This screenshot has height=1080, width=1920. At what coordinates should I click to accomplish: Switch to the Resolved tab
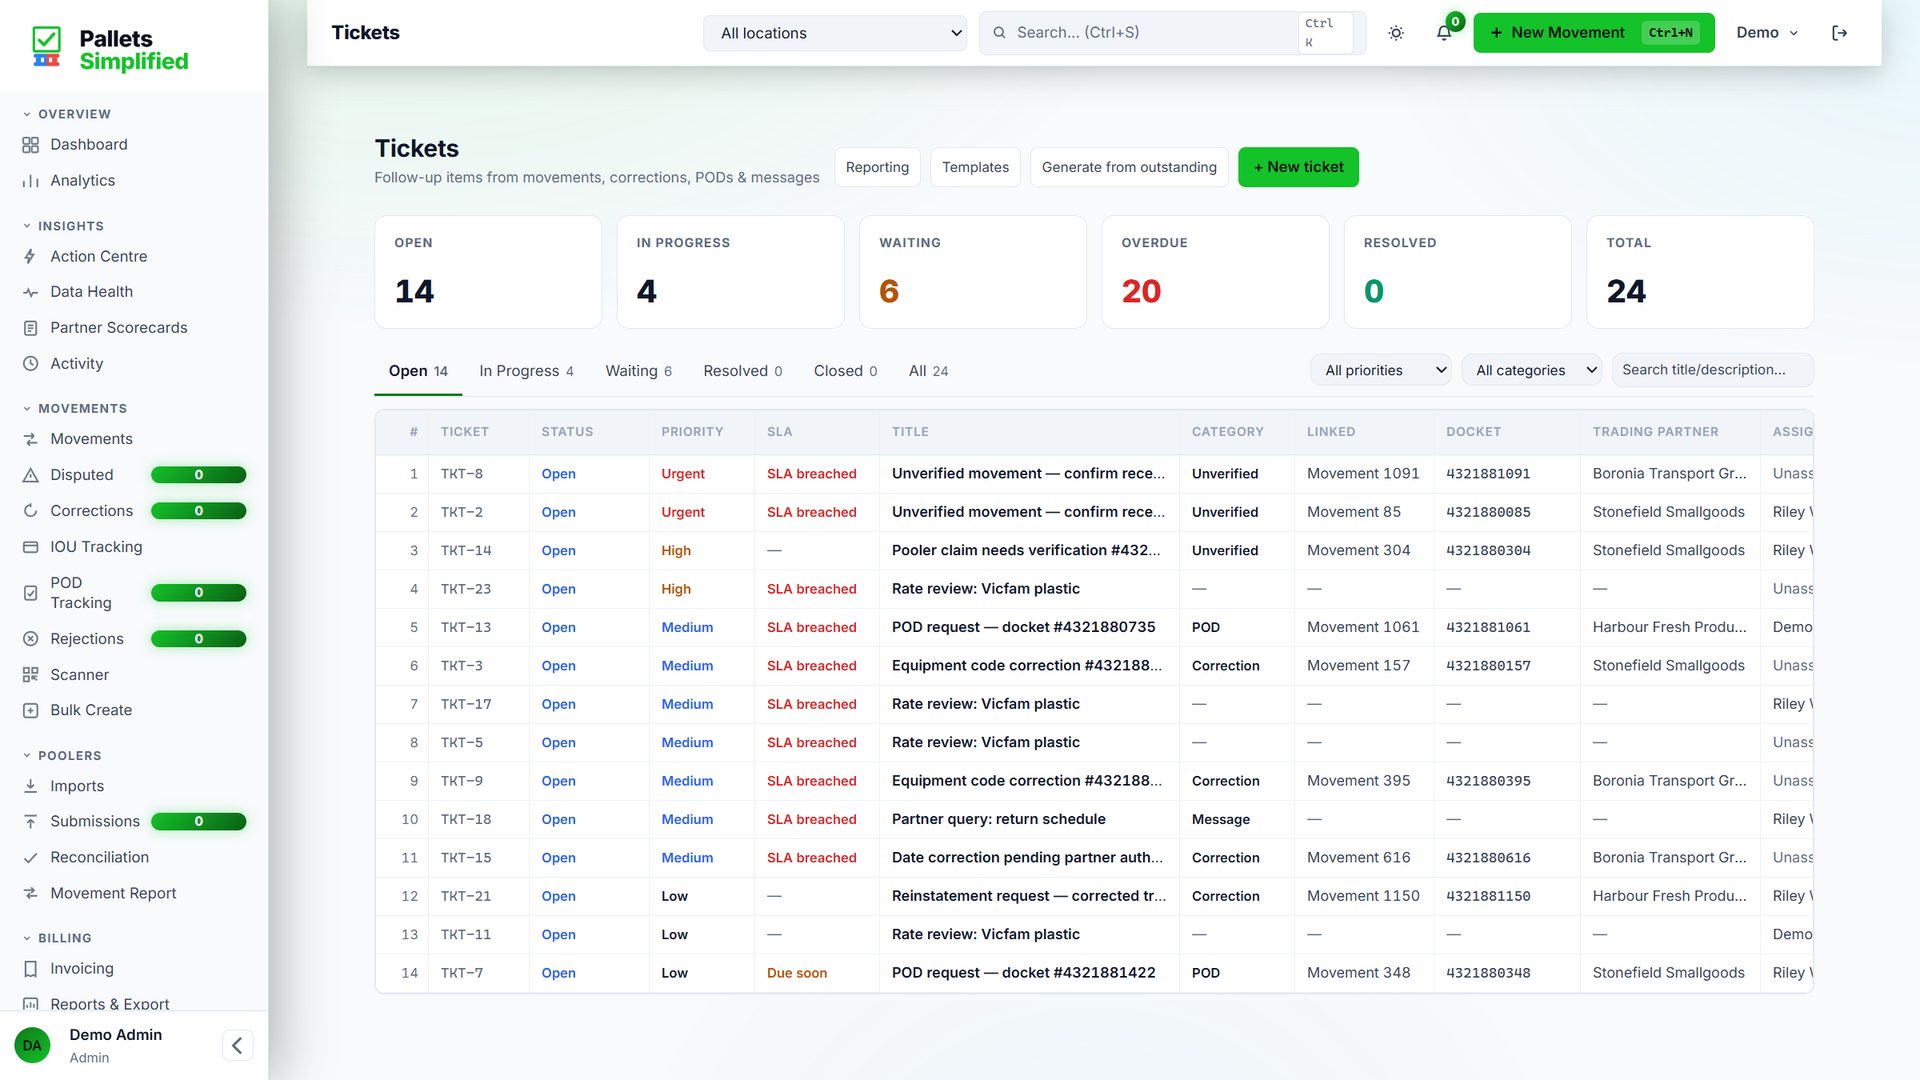tap(742, 371)
